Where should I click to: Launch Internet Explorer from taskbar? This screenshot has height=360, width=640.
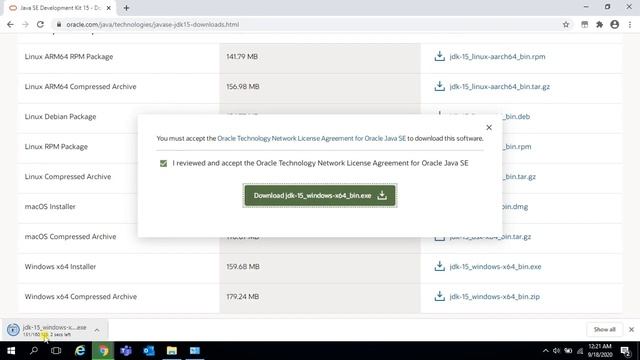tap(80, 351)
